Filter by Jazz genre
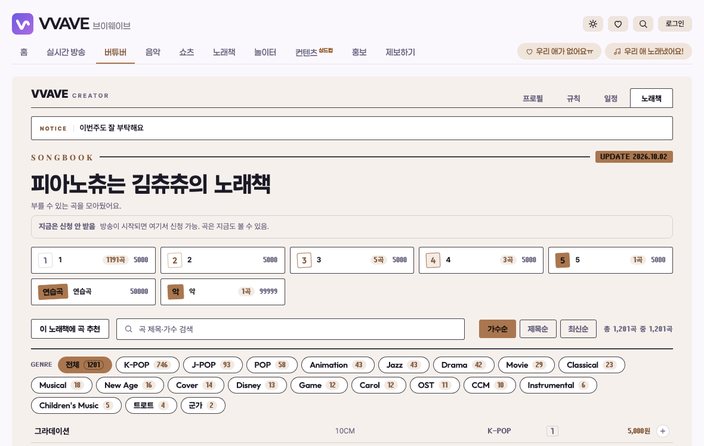 pyautogui.click(x=404, y=365)
